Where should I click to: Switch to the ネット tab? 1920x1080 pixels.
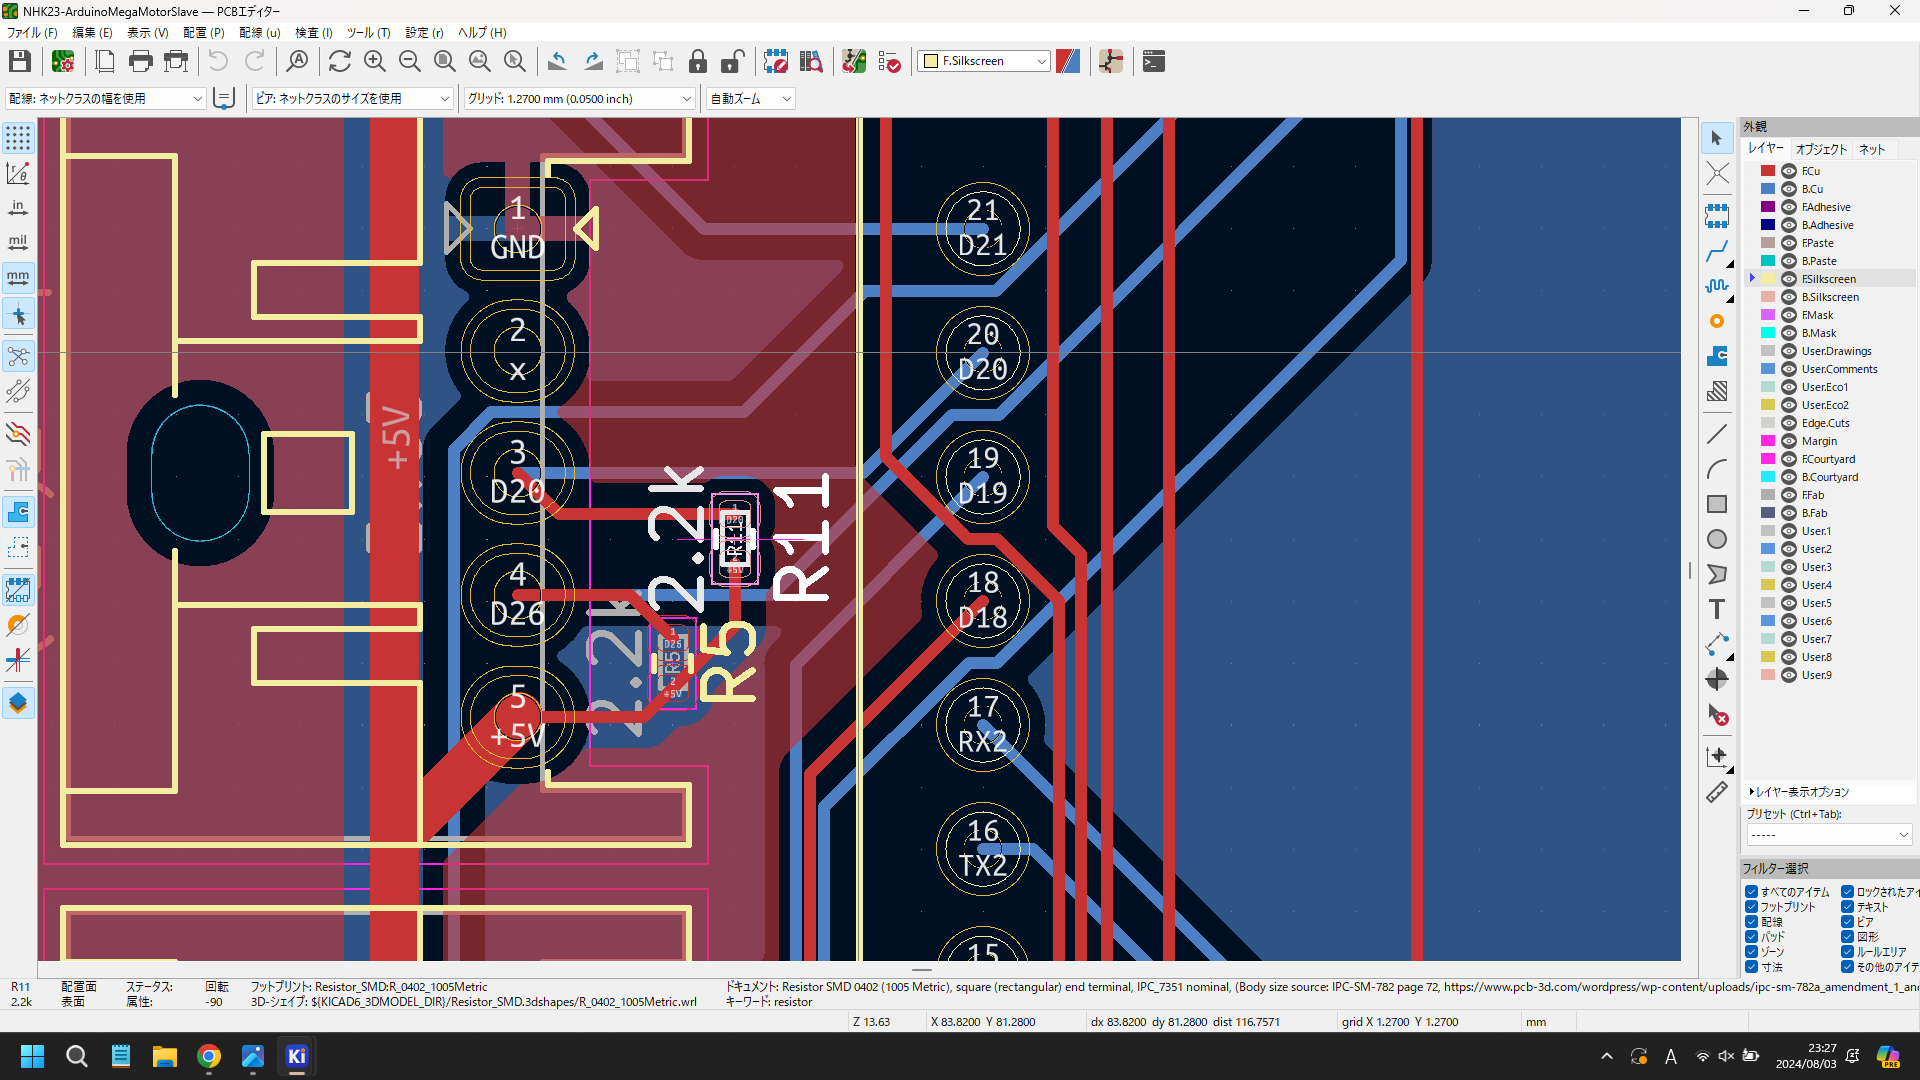point(1871,149)
